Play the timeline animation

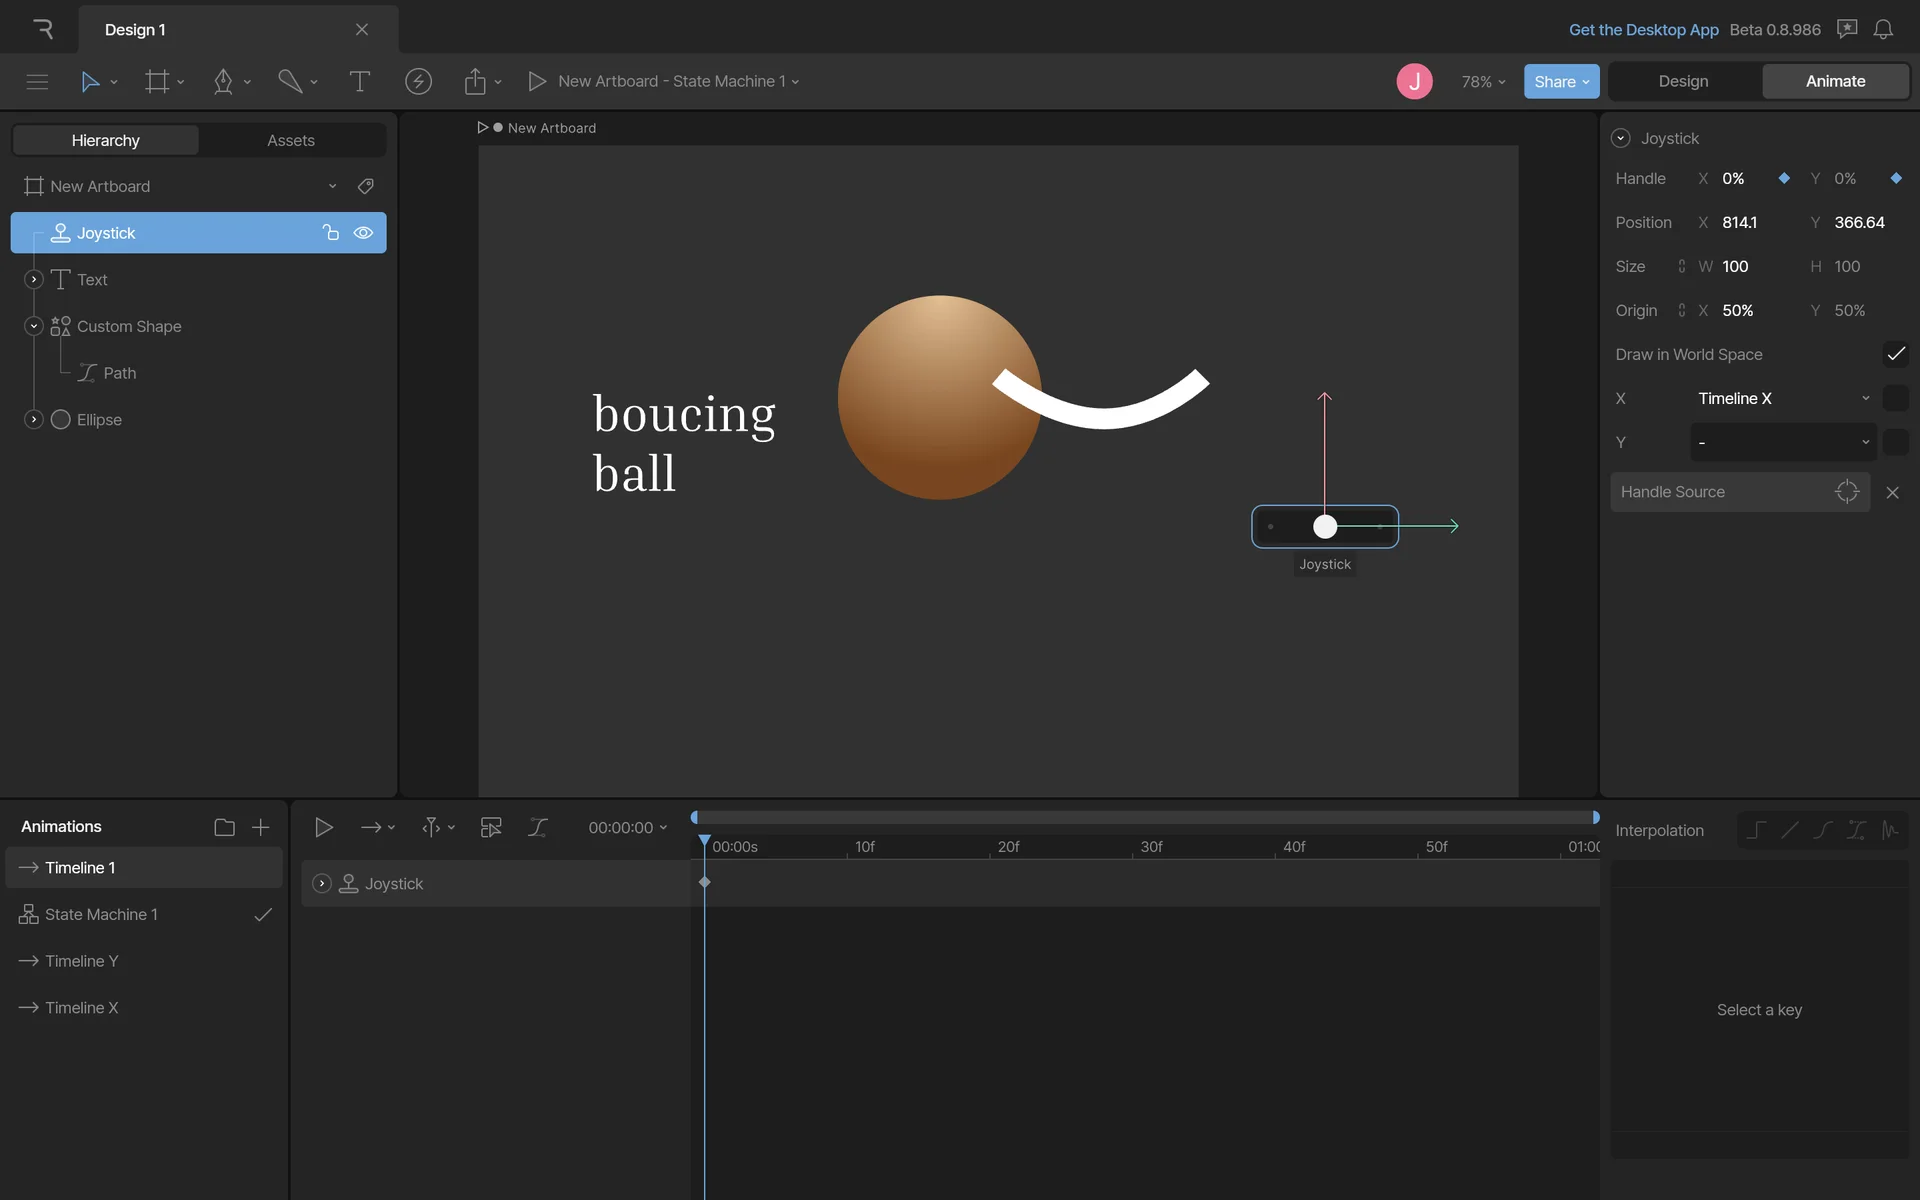(x=323, y=827)
